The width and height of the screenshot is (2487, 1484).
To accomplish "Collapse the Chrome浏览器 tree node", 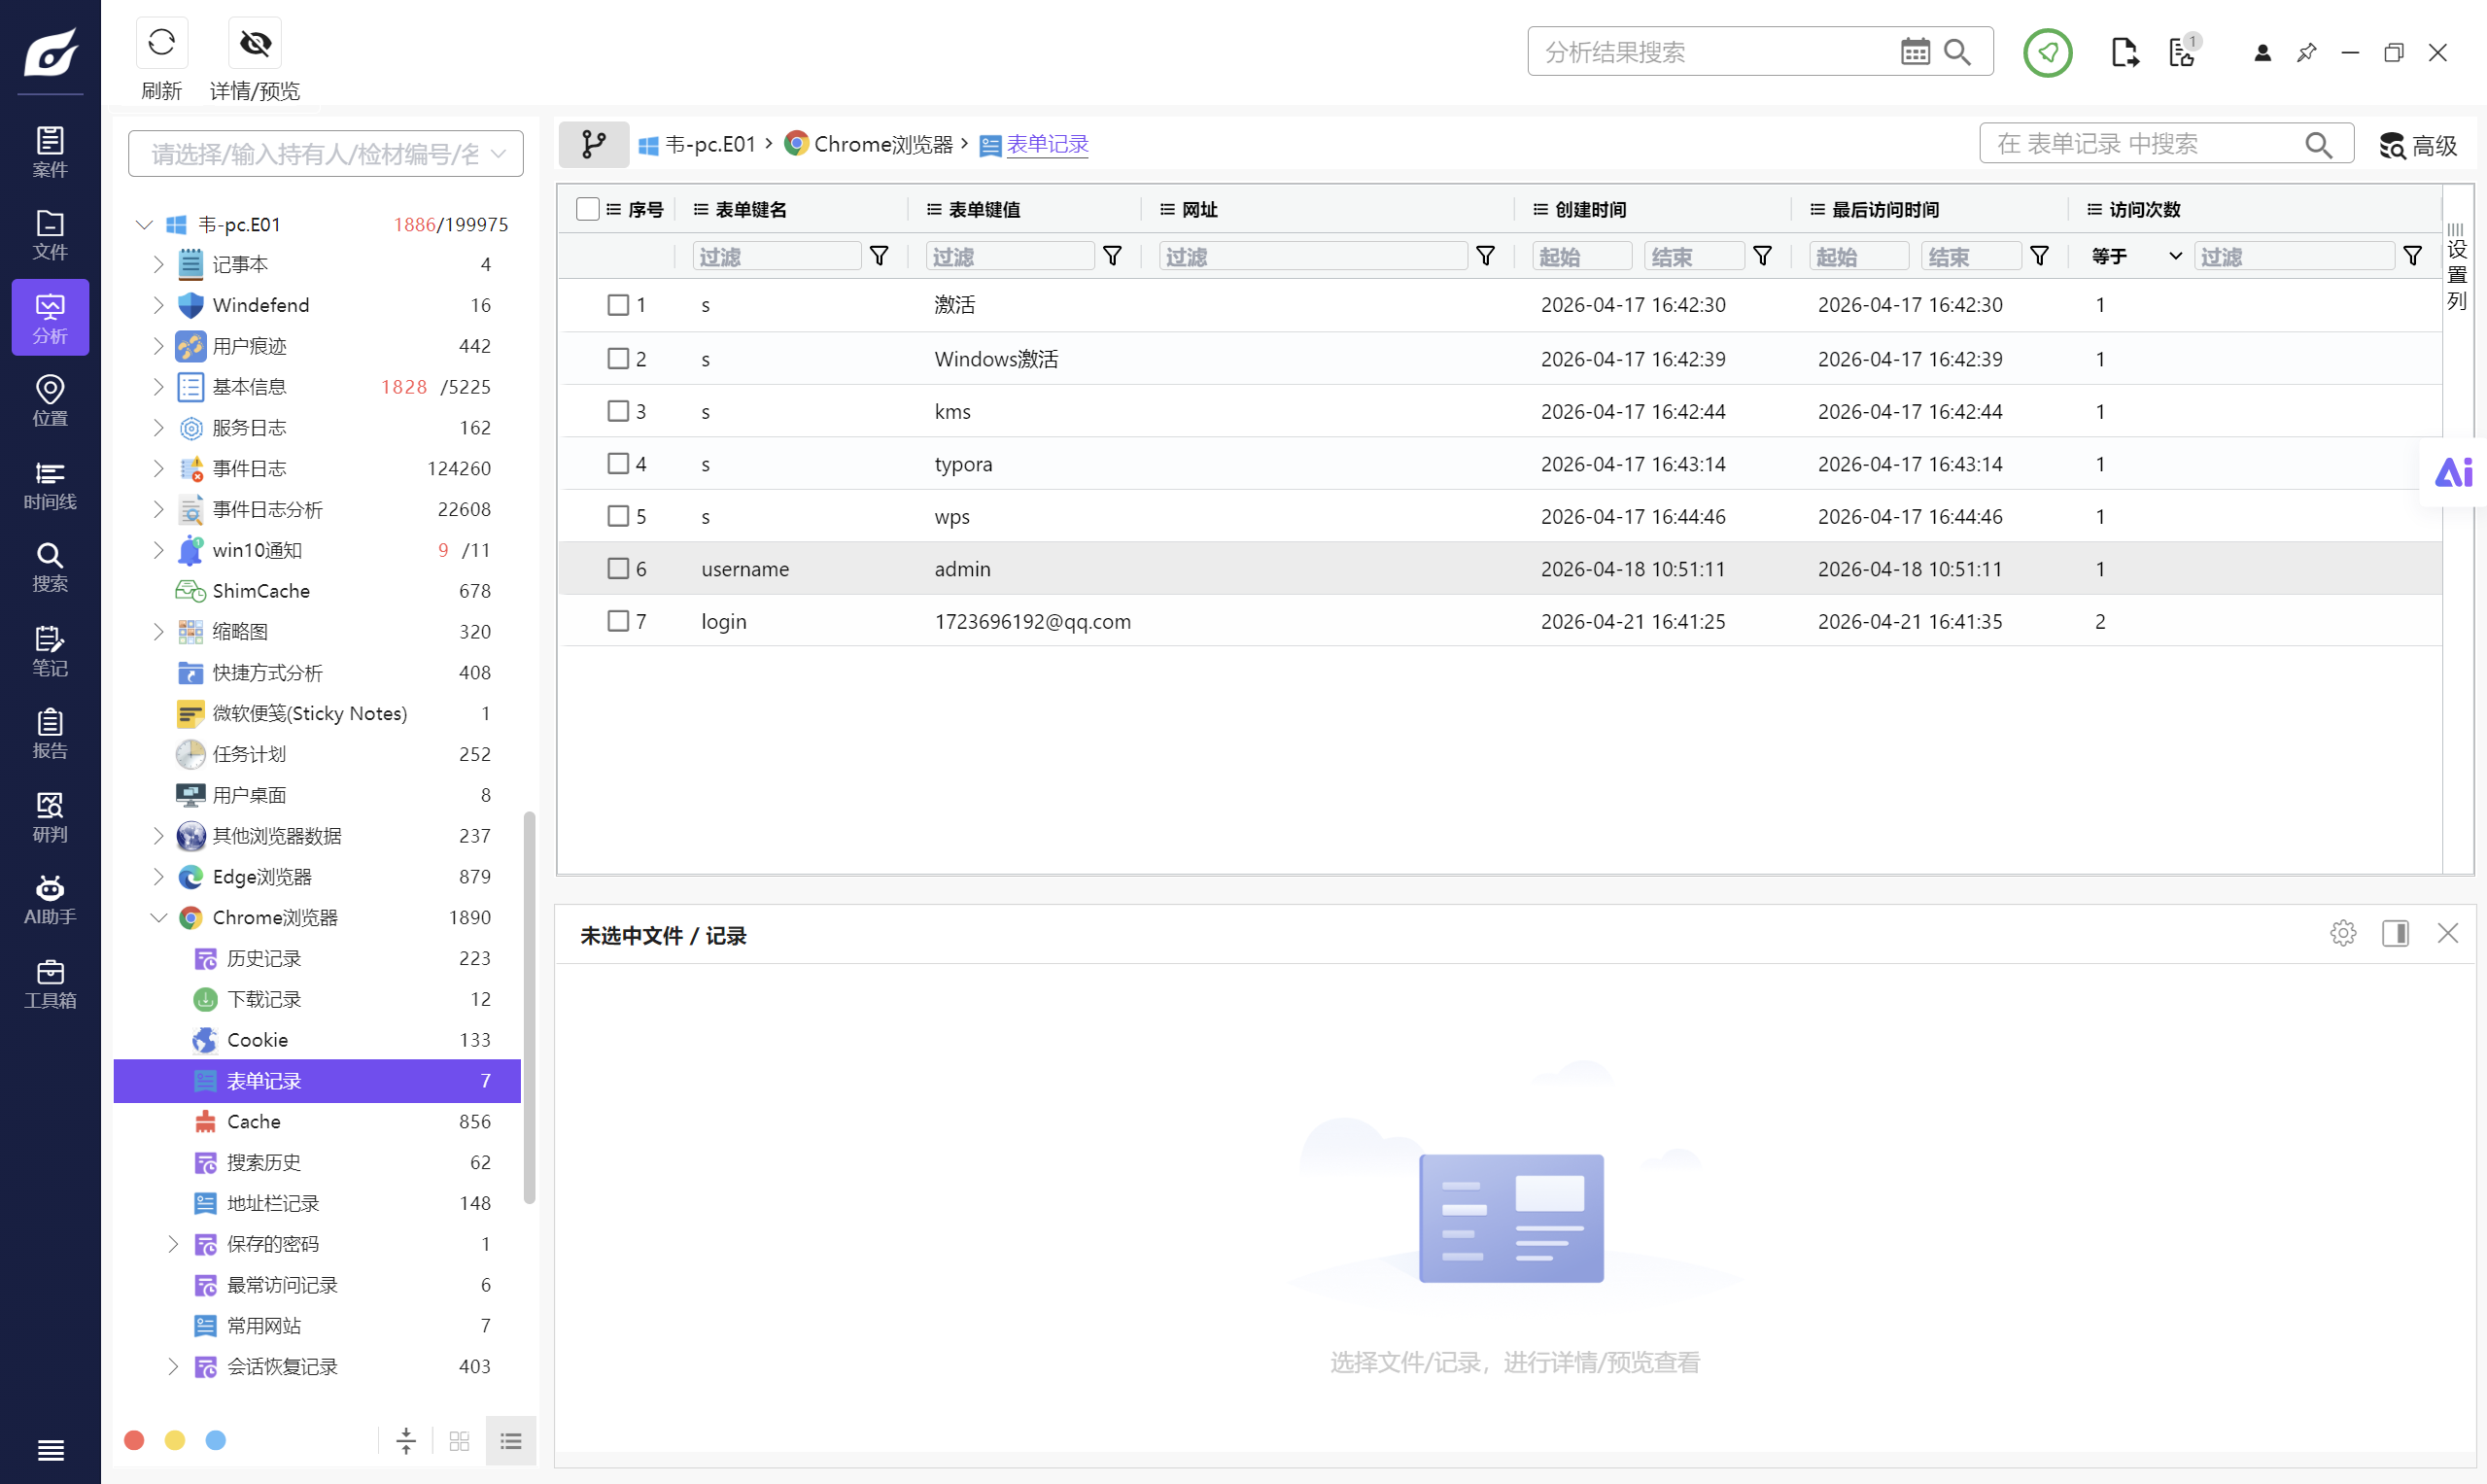I will (x=158, y=917).
